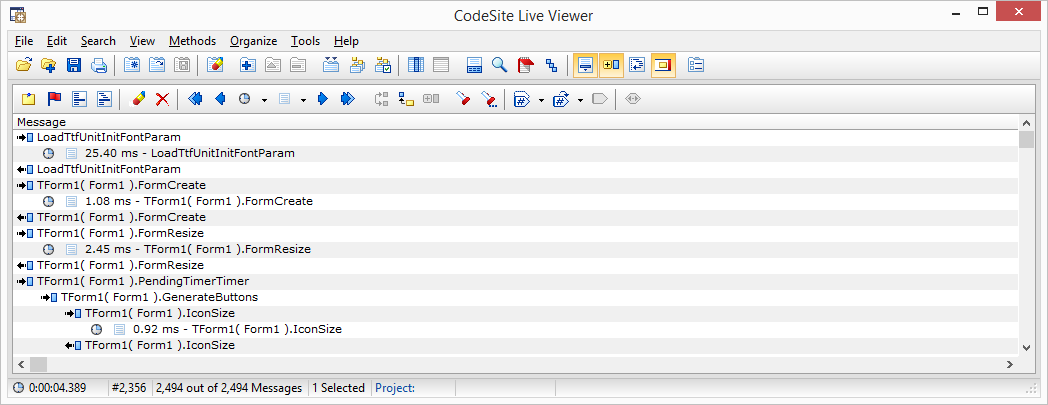Click the '0:00:04.389' elapsed time in status bar

point(56,388)
